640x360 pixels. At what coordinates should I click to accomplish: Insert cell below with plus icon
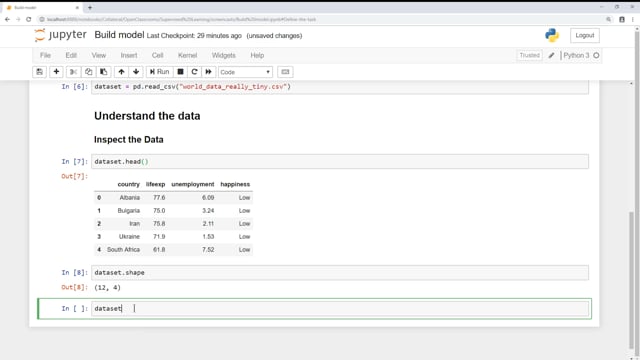(x=56, y=72)
